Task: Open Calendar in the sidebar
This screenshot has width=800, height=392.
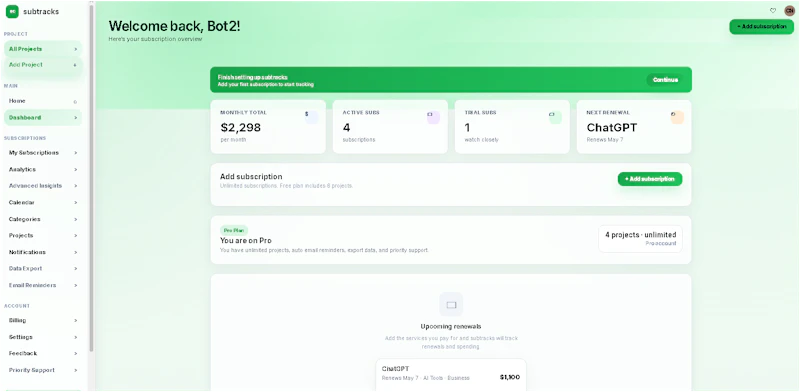Action: coord(43,203)
